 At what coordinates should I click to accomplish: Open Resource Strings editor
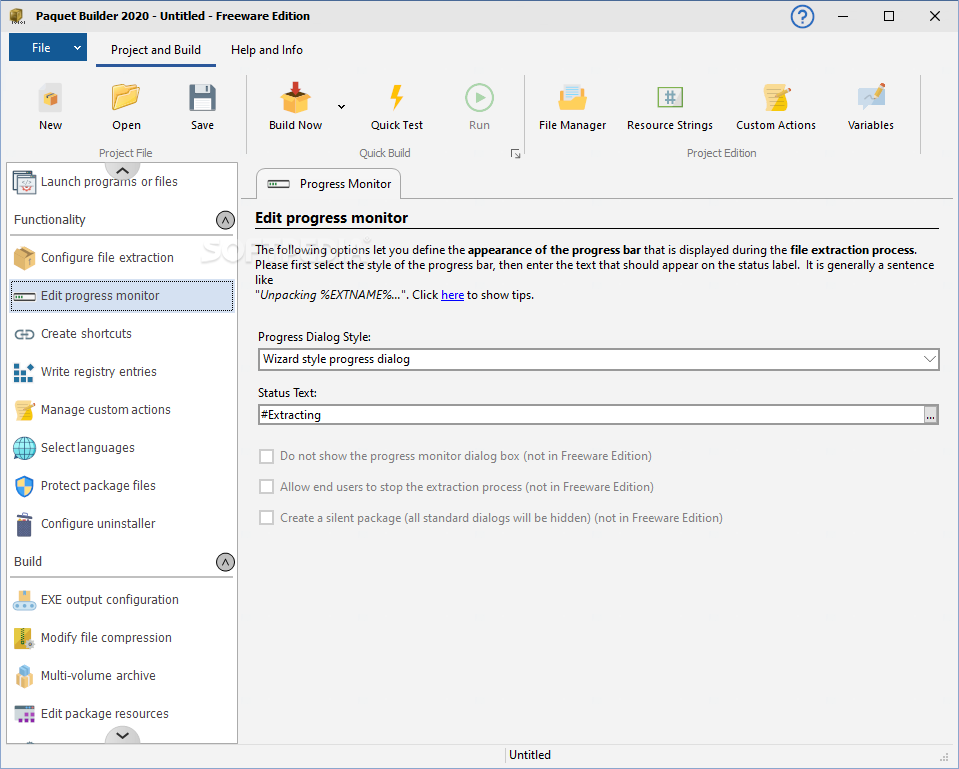pyautogui.click(x=670, y=108)
